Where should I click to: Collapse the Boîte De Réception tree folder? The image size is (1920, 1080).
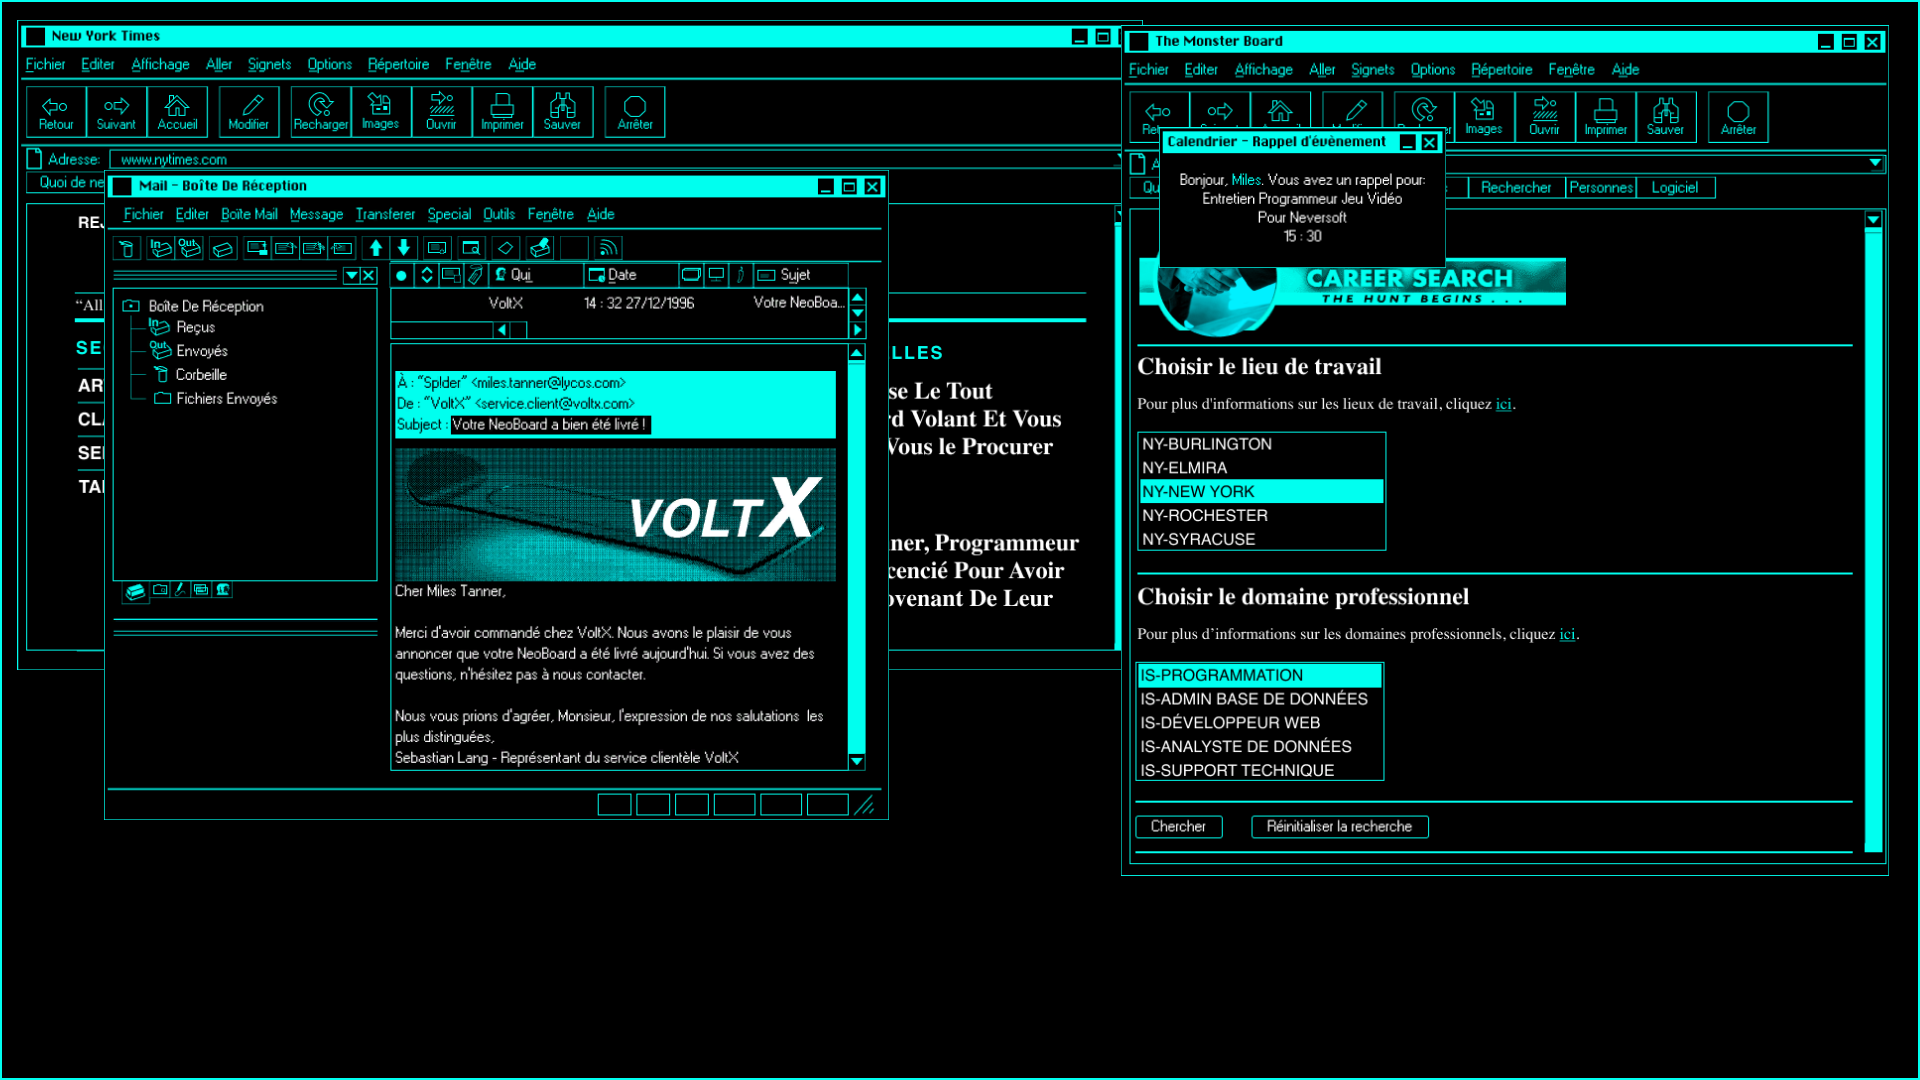point(131,306)
